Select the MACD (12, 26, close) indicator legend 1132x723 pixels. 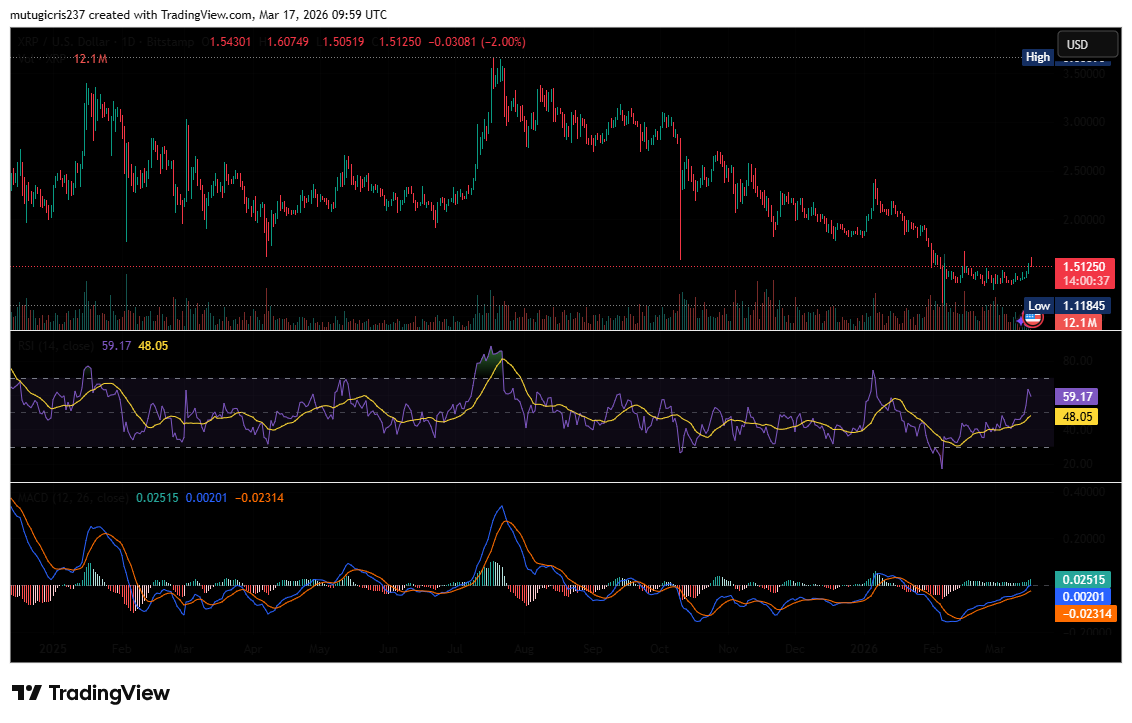[x=73, y=498]
